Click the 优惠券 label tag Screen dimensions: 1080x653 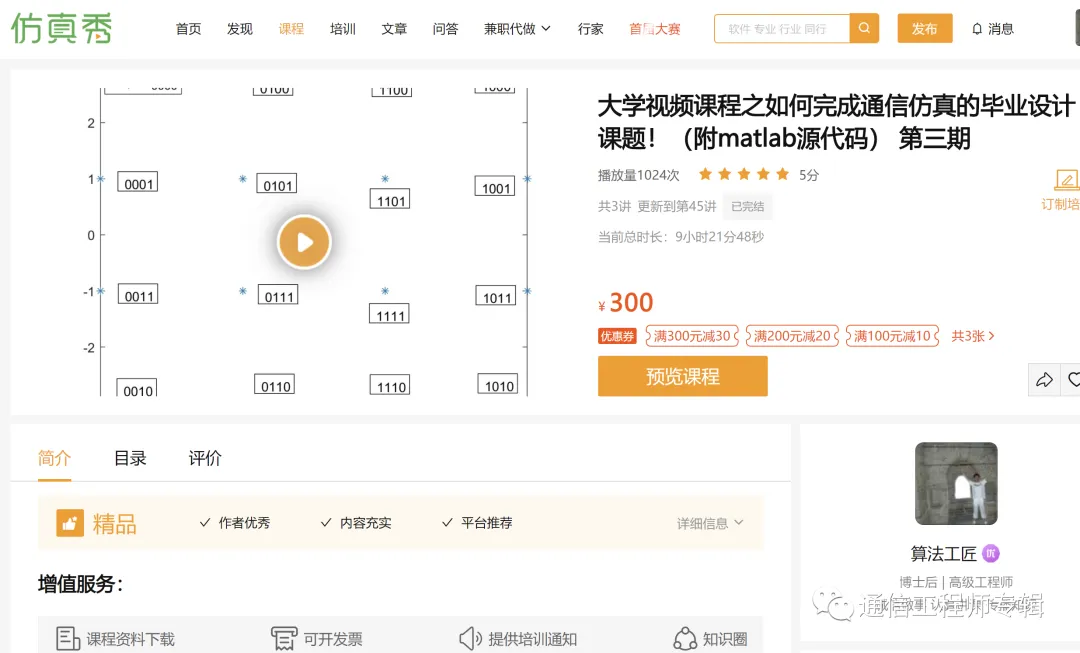[x=617, y=336]
